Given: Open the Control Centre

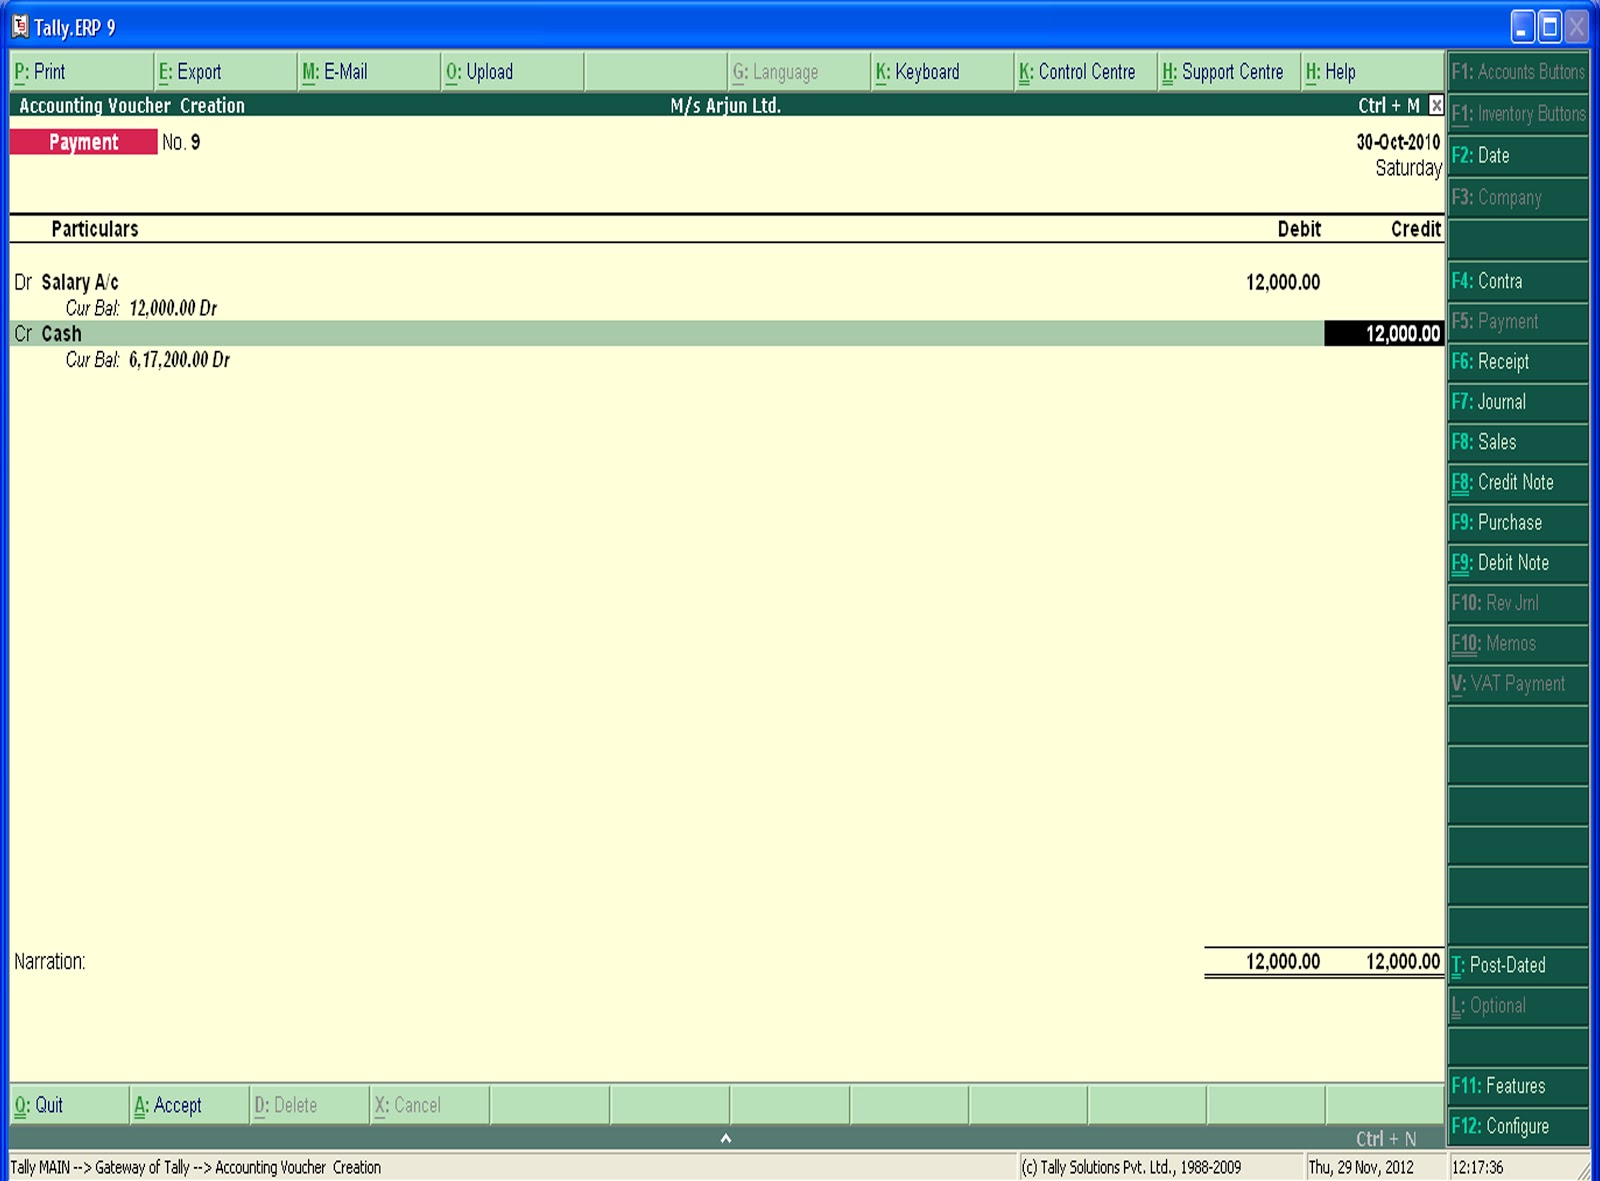Looking at the screenshot, I should click(1078, 71).
